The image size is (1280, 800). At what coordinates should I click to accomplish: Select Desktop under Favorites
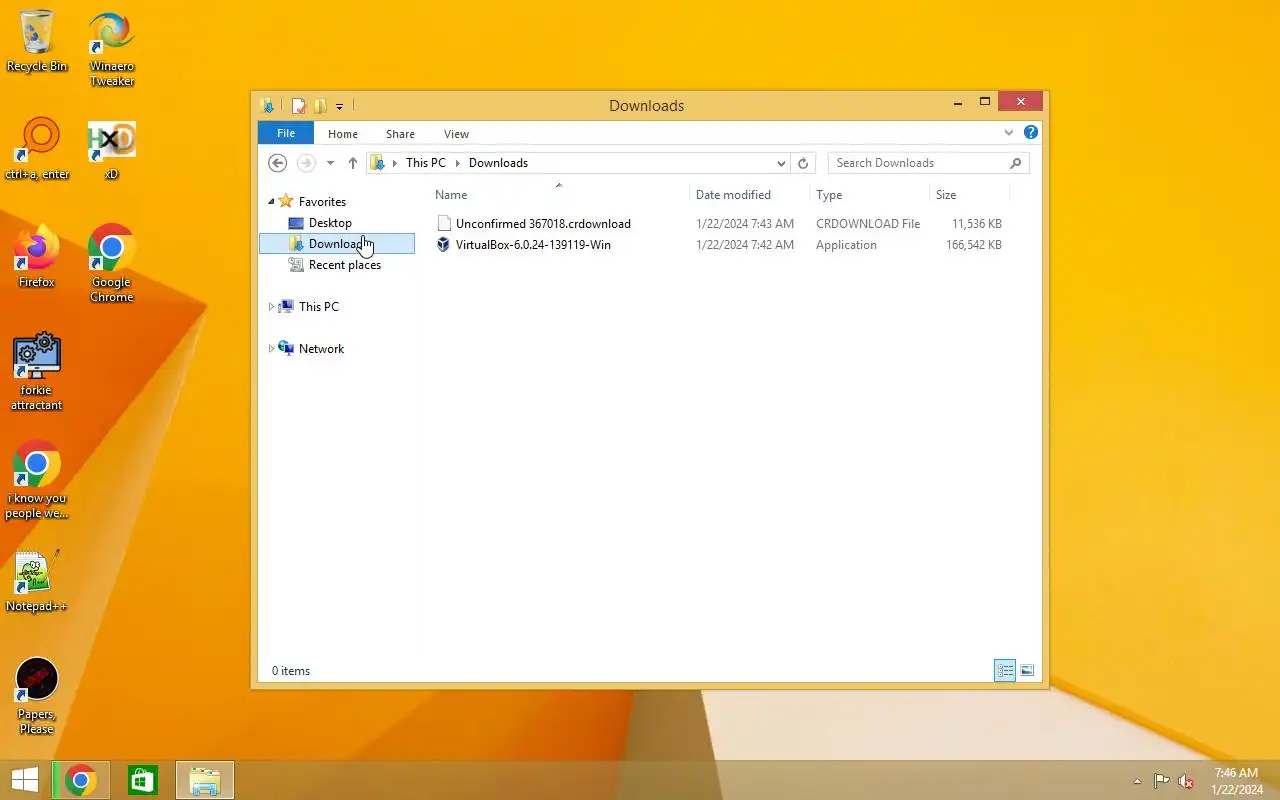(x=330, y=223)
